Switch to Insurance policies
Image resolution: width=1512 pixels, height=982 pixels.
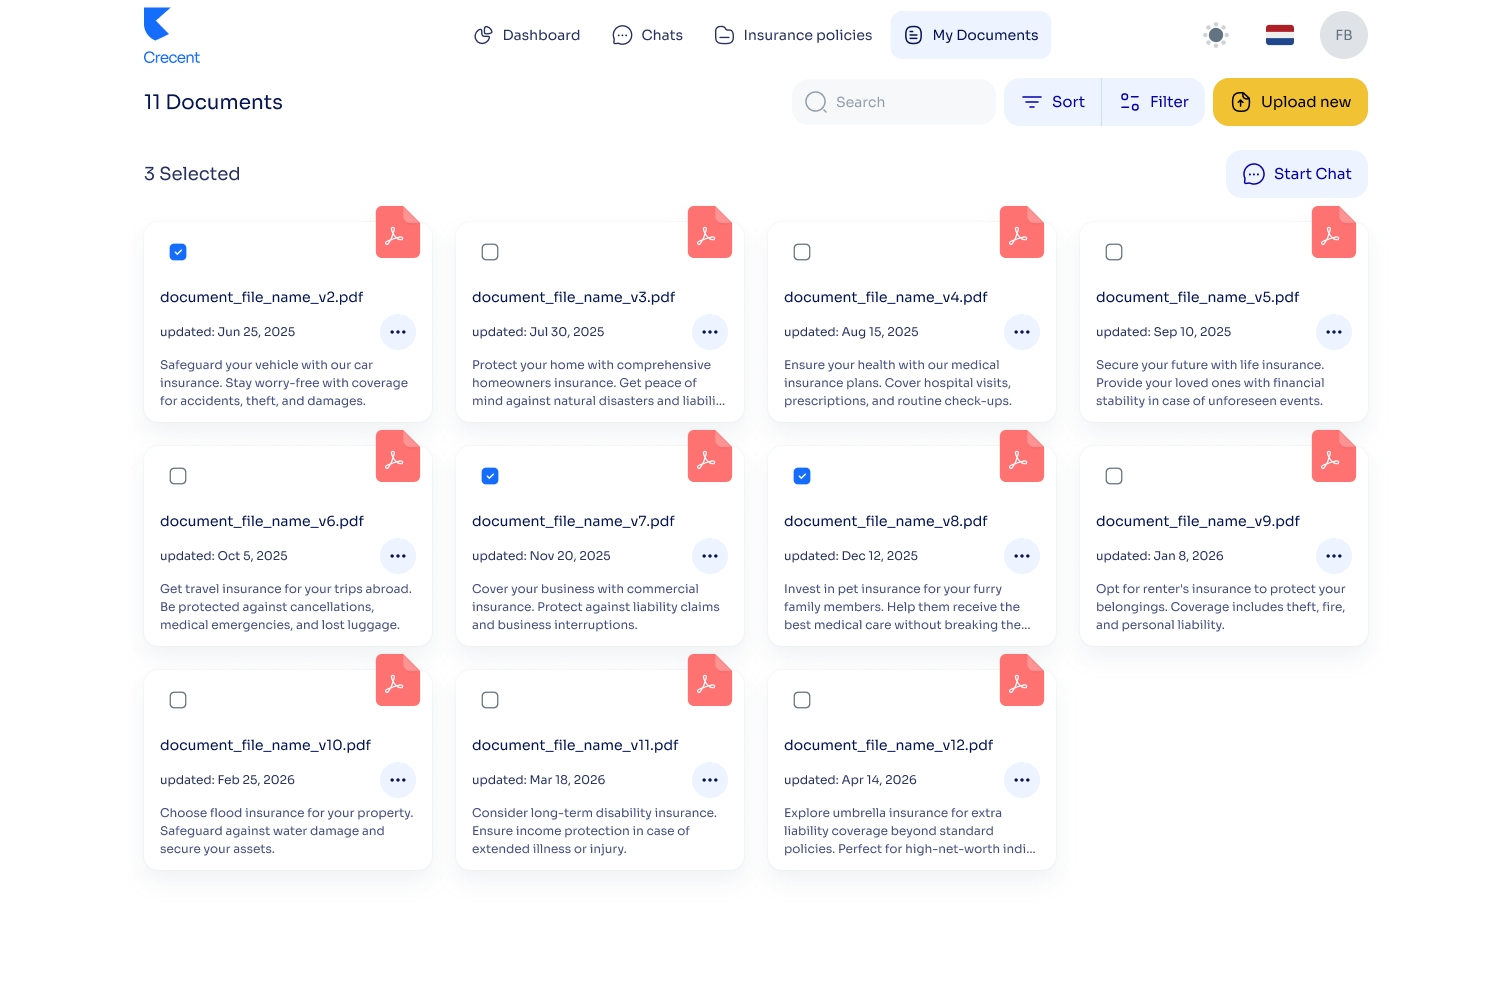pos(793,35)
